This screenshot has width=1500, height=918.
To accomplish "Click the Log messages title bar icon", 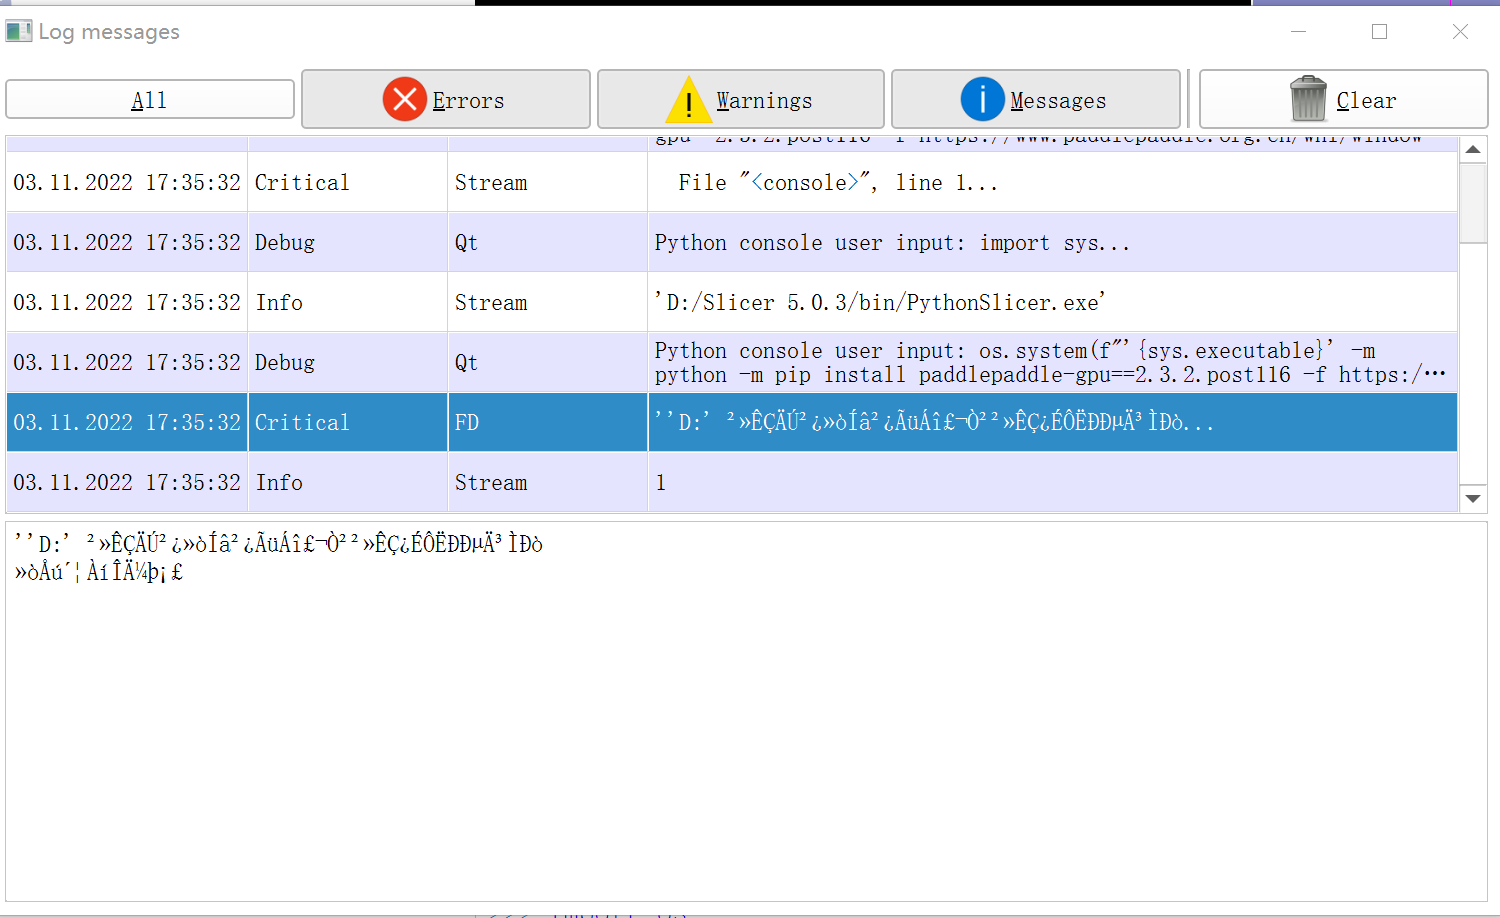I will (x=19, y=31).
